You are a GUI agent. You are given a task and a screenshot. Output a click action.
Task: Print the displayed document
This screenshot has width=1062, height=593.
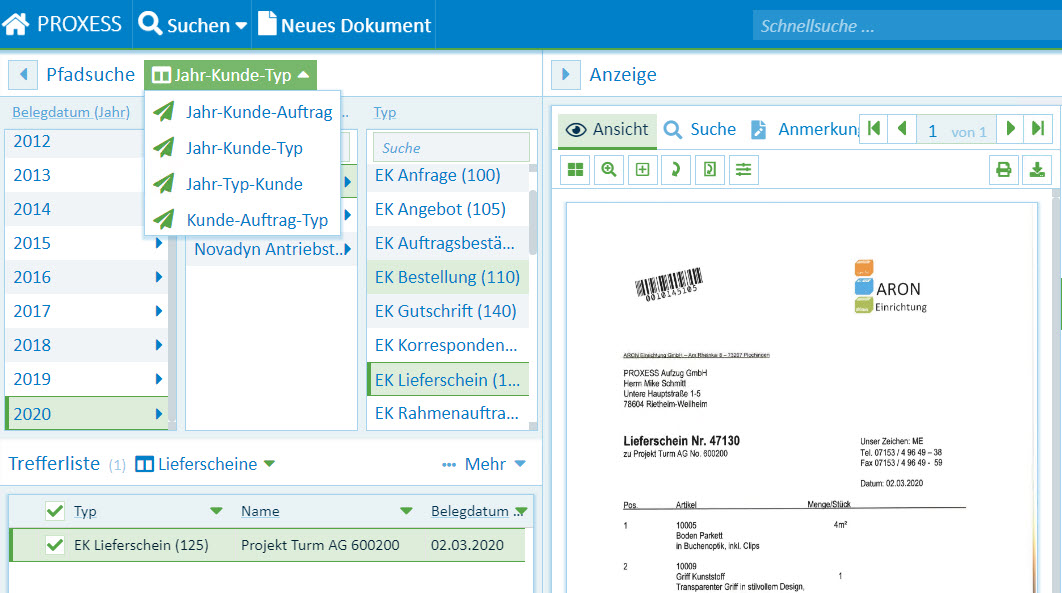click(x=1003, y=170)
